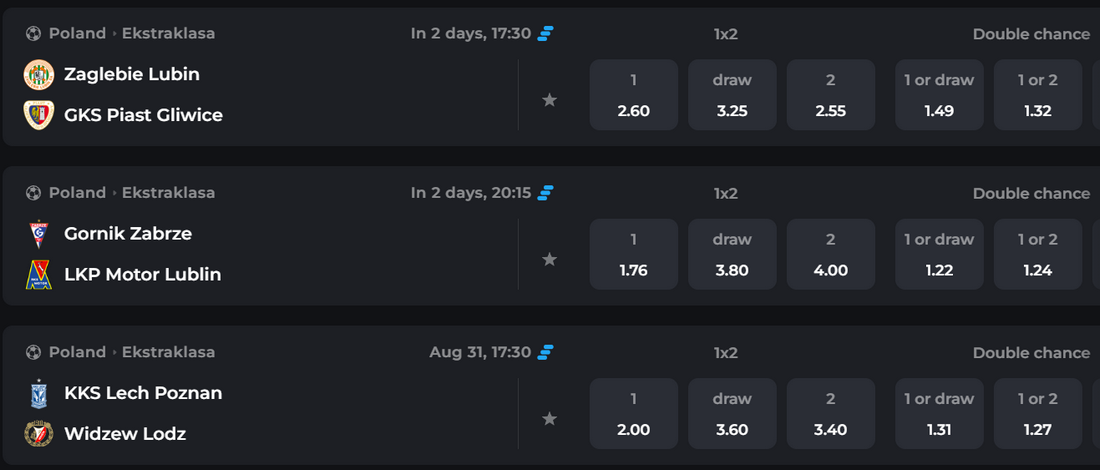Click the Zaglebie Lubin club crest
The image size is (1100, 470).
[39, 74]
